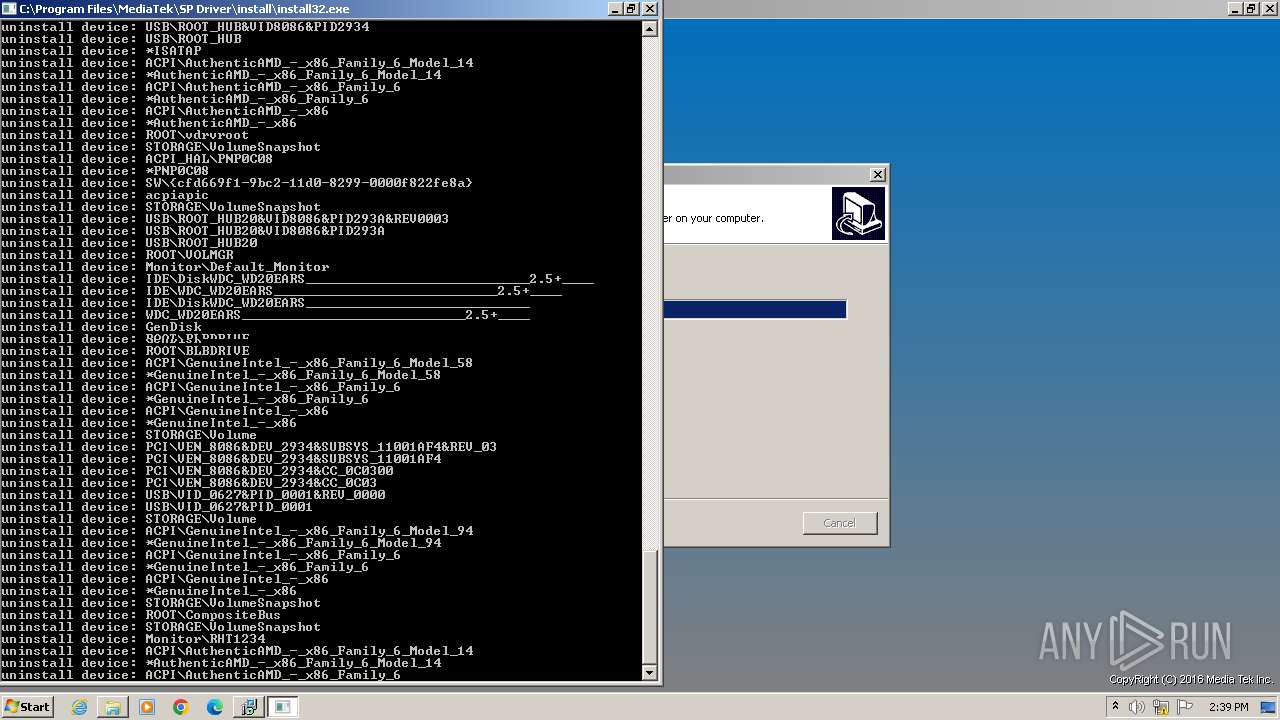Screen dimensions: 1280x720
Task: Click line 'uninstall device: *ISATAP'
Action: [101, 51]
